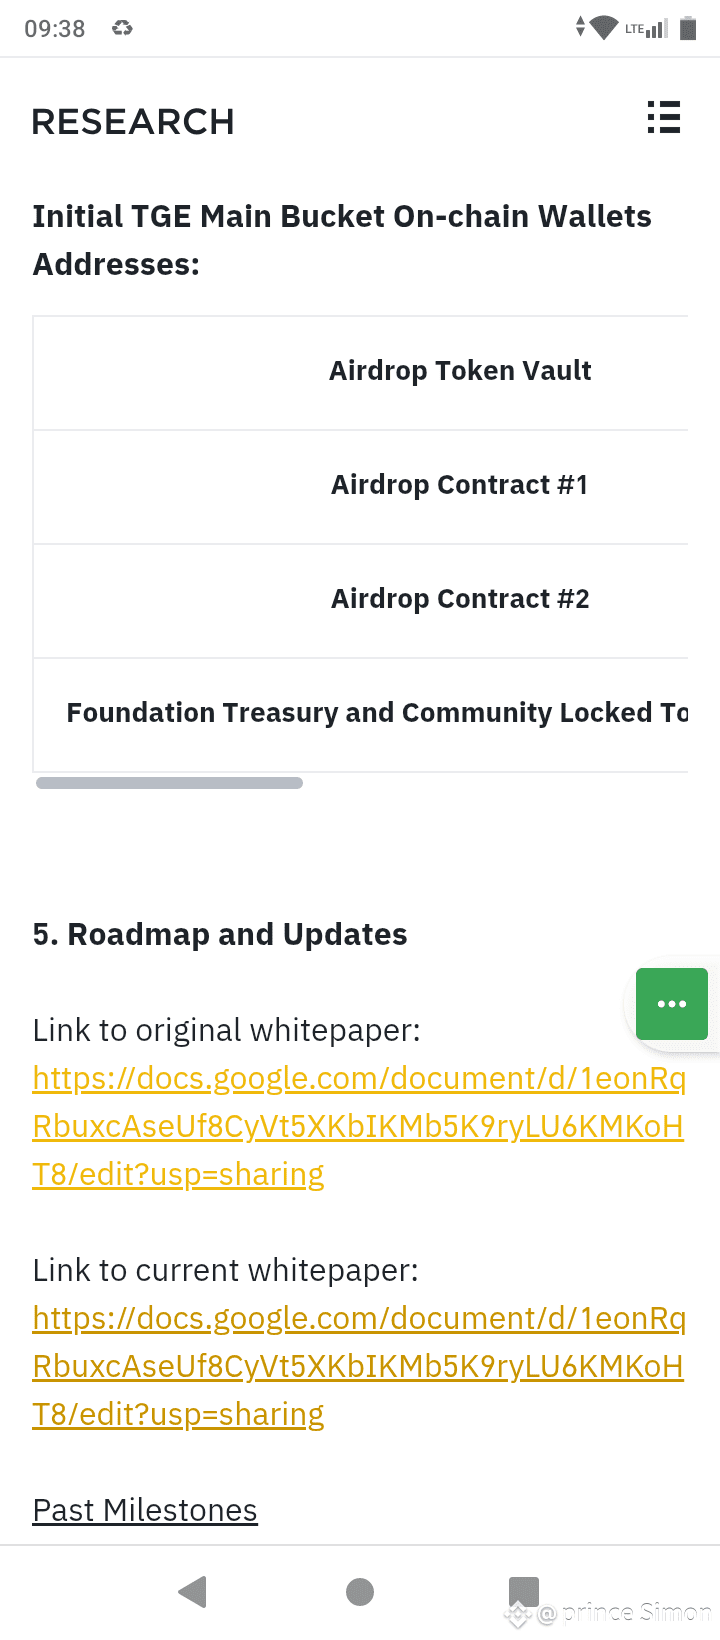Select the Airdrop Contract #2 row

point(361,599)
